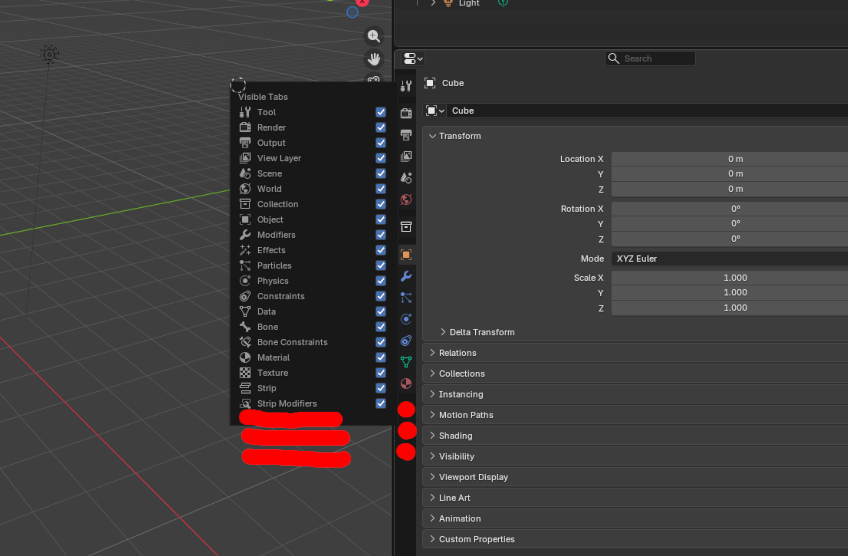The width and height of the screenshot is (848, 556).
Task: Click the Cube object icon in header
Action: click(430, 83)
